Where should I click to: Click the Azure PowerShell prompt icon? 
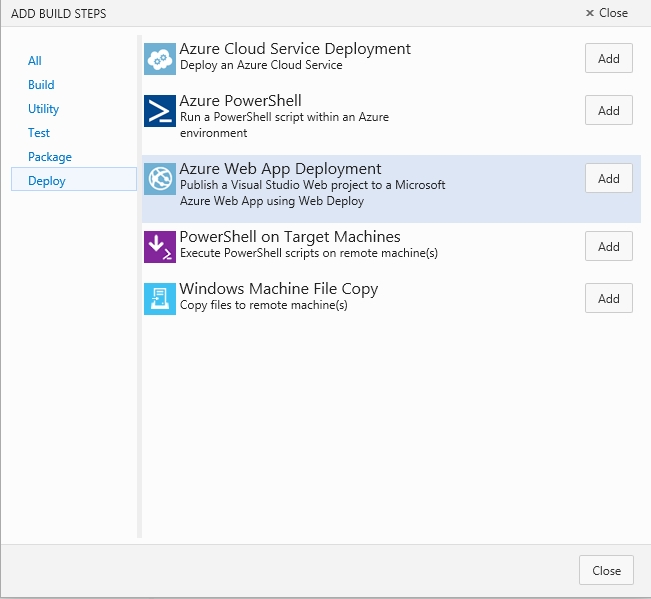[160, 111]
